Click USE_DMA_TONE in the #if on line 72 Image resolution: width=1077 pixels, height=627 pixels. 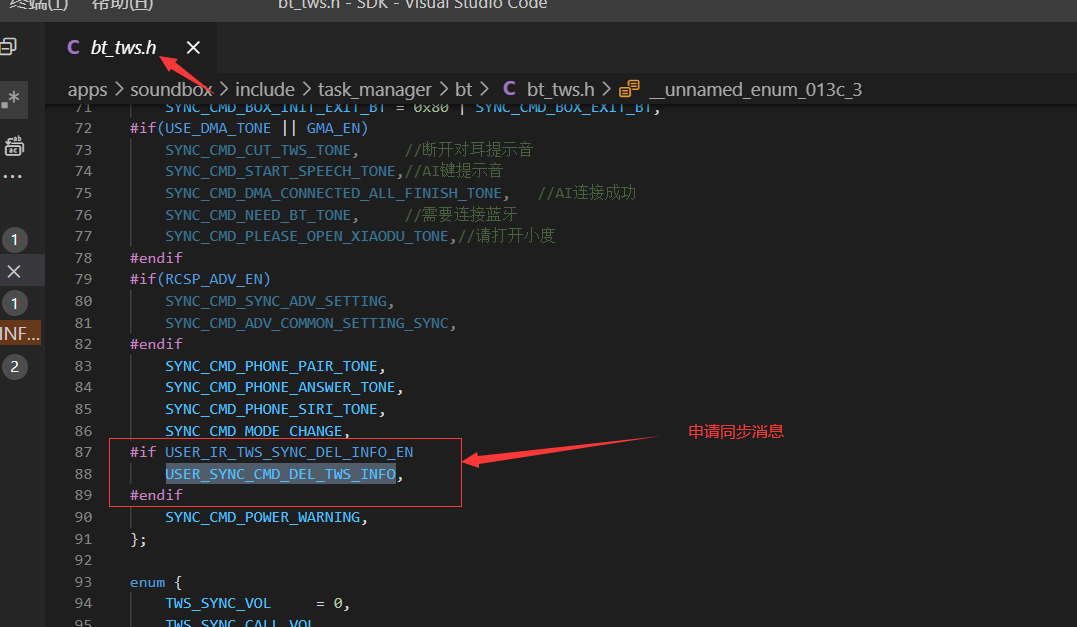point(218,128)
